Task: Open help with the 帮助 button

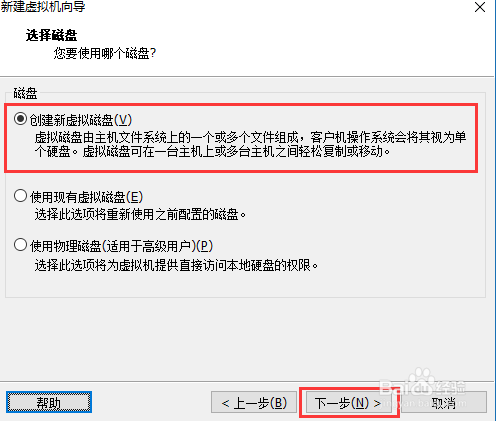Action: tap(49, 402)
